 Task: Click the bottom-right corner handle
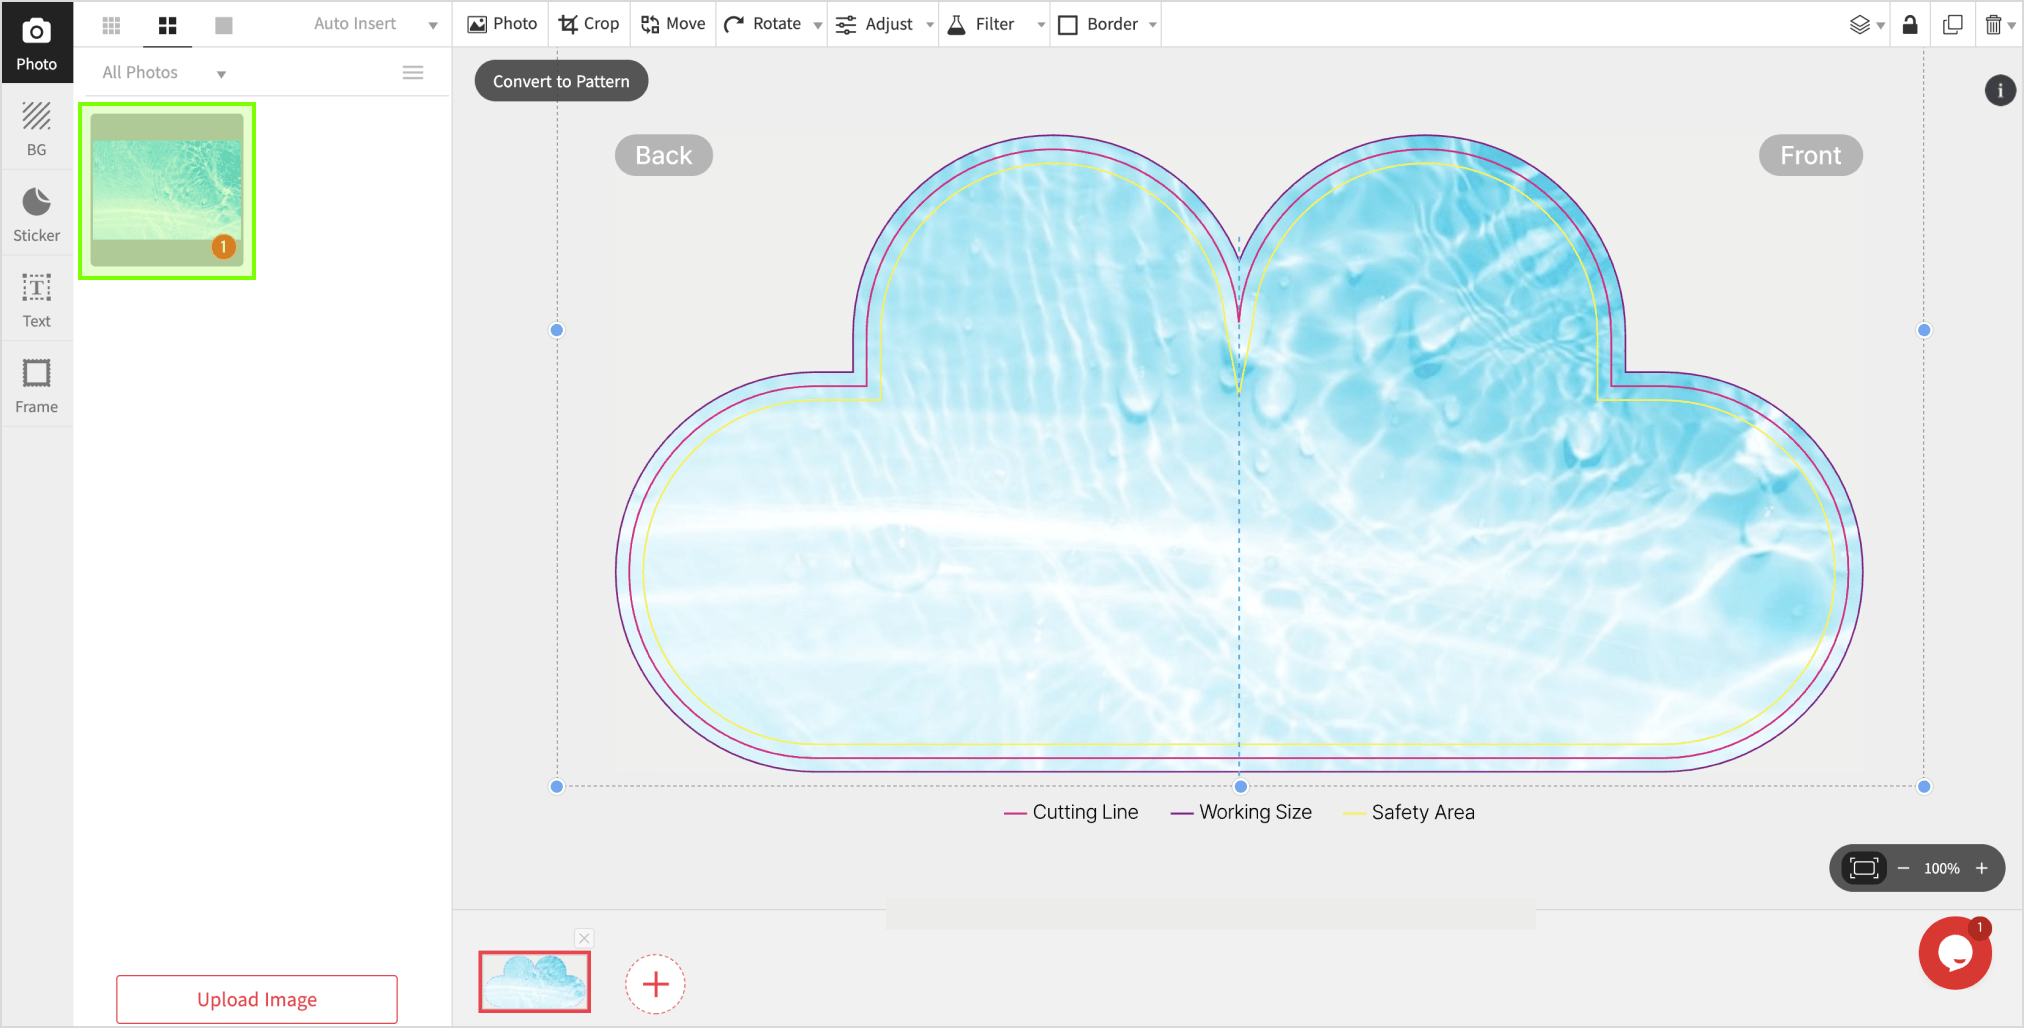point(1924,786)
